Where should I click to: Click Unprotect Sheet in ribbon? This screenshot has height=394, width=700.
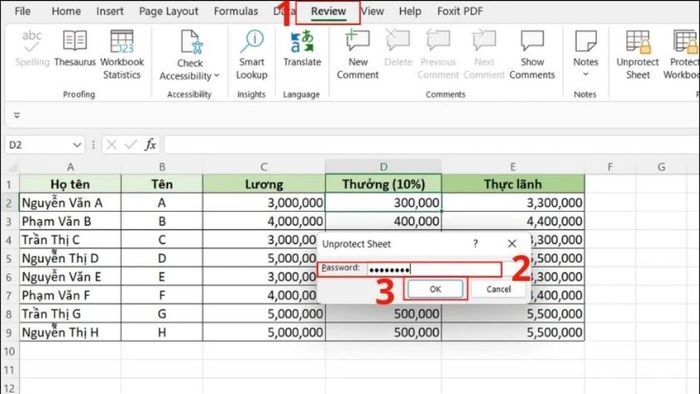pyautogui.click(x=638, y=54)
